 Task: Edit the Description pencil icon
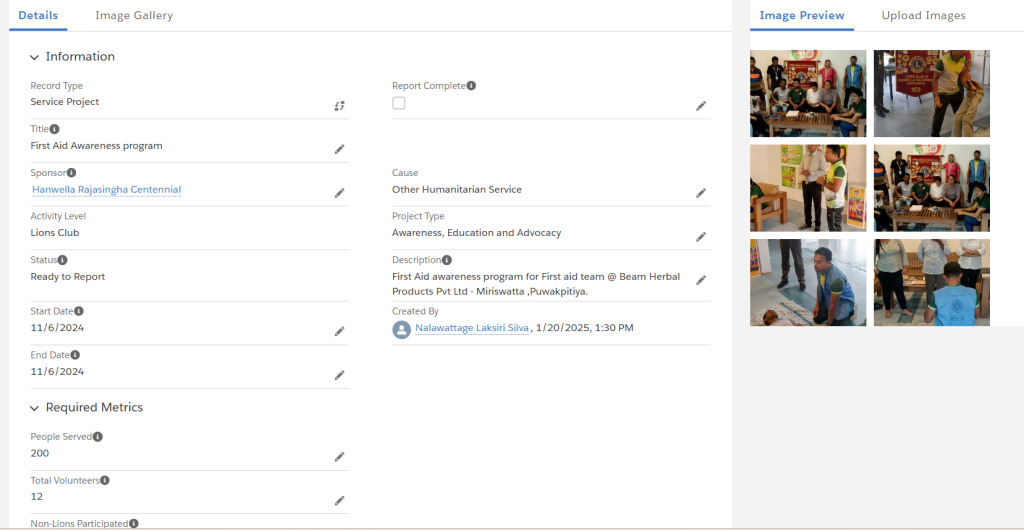(x=701, y=280)
